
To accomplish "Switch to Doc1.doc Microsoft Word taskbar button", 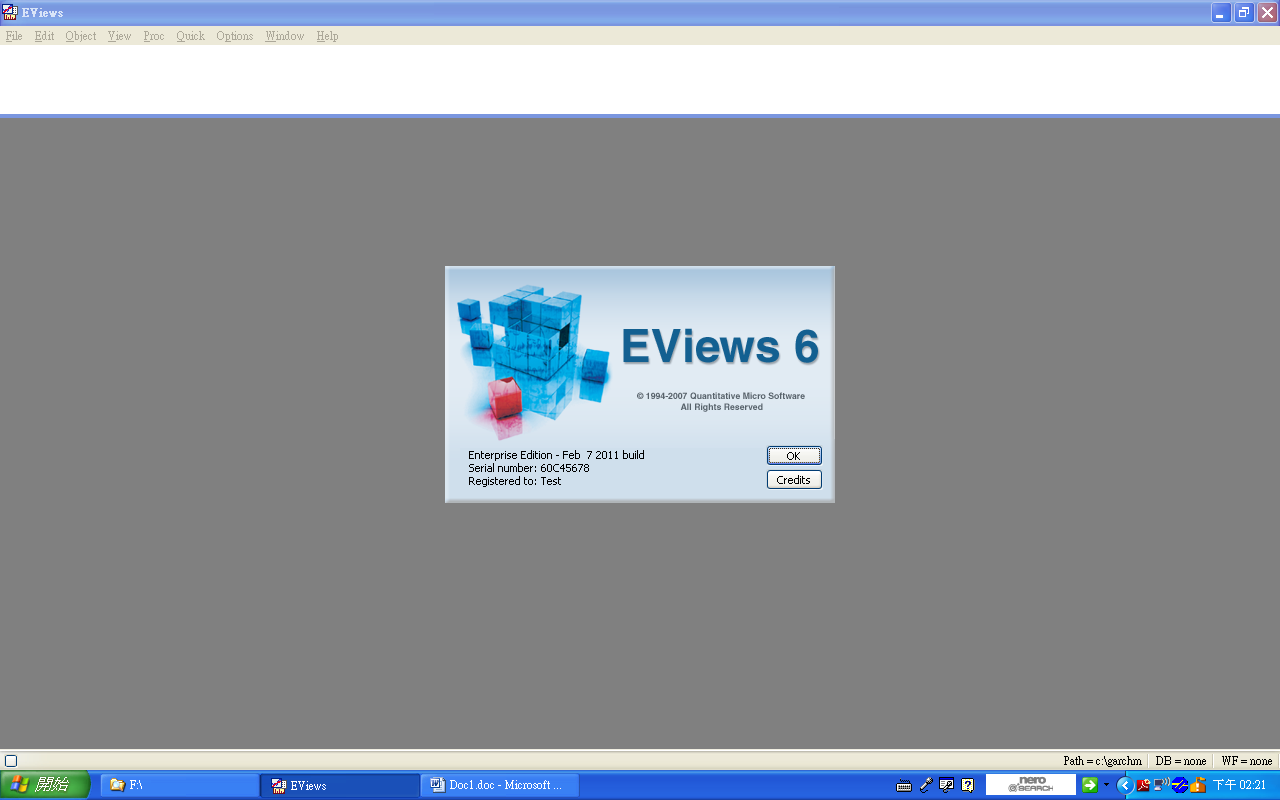I will (500, 785).
